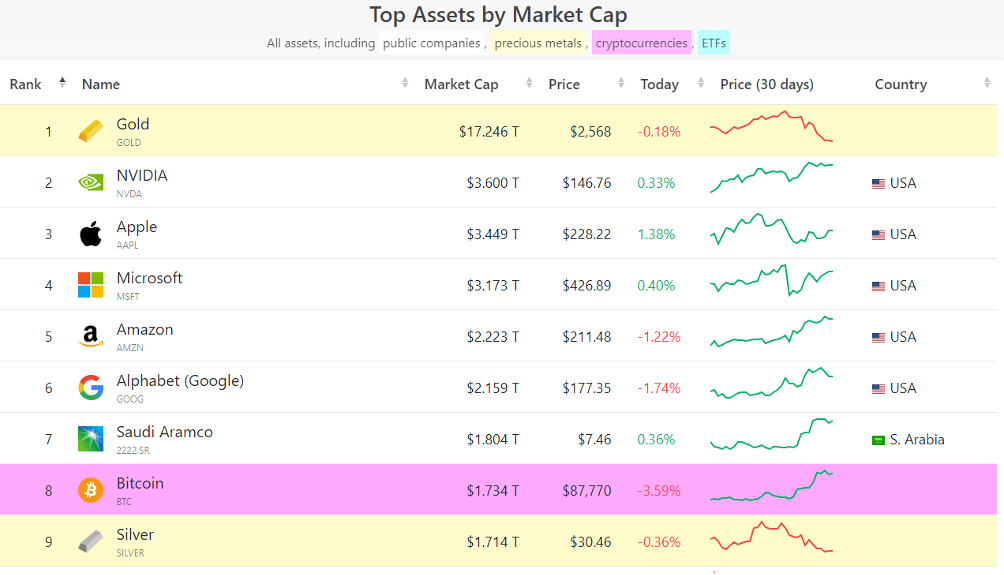
Task: Toggle the ETFs filter tag
Action: 714,43
